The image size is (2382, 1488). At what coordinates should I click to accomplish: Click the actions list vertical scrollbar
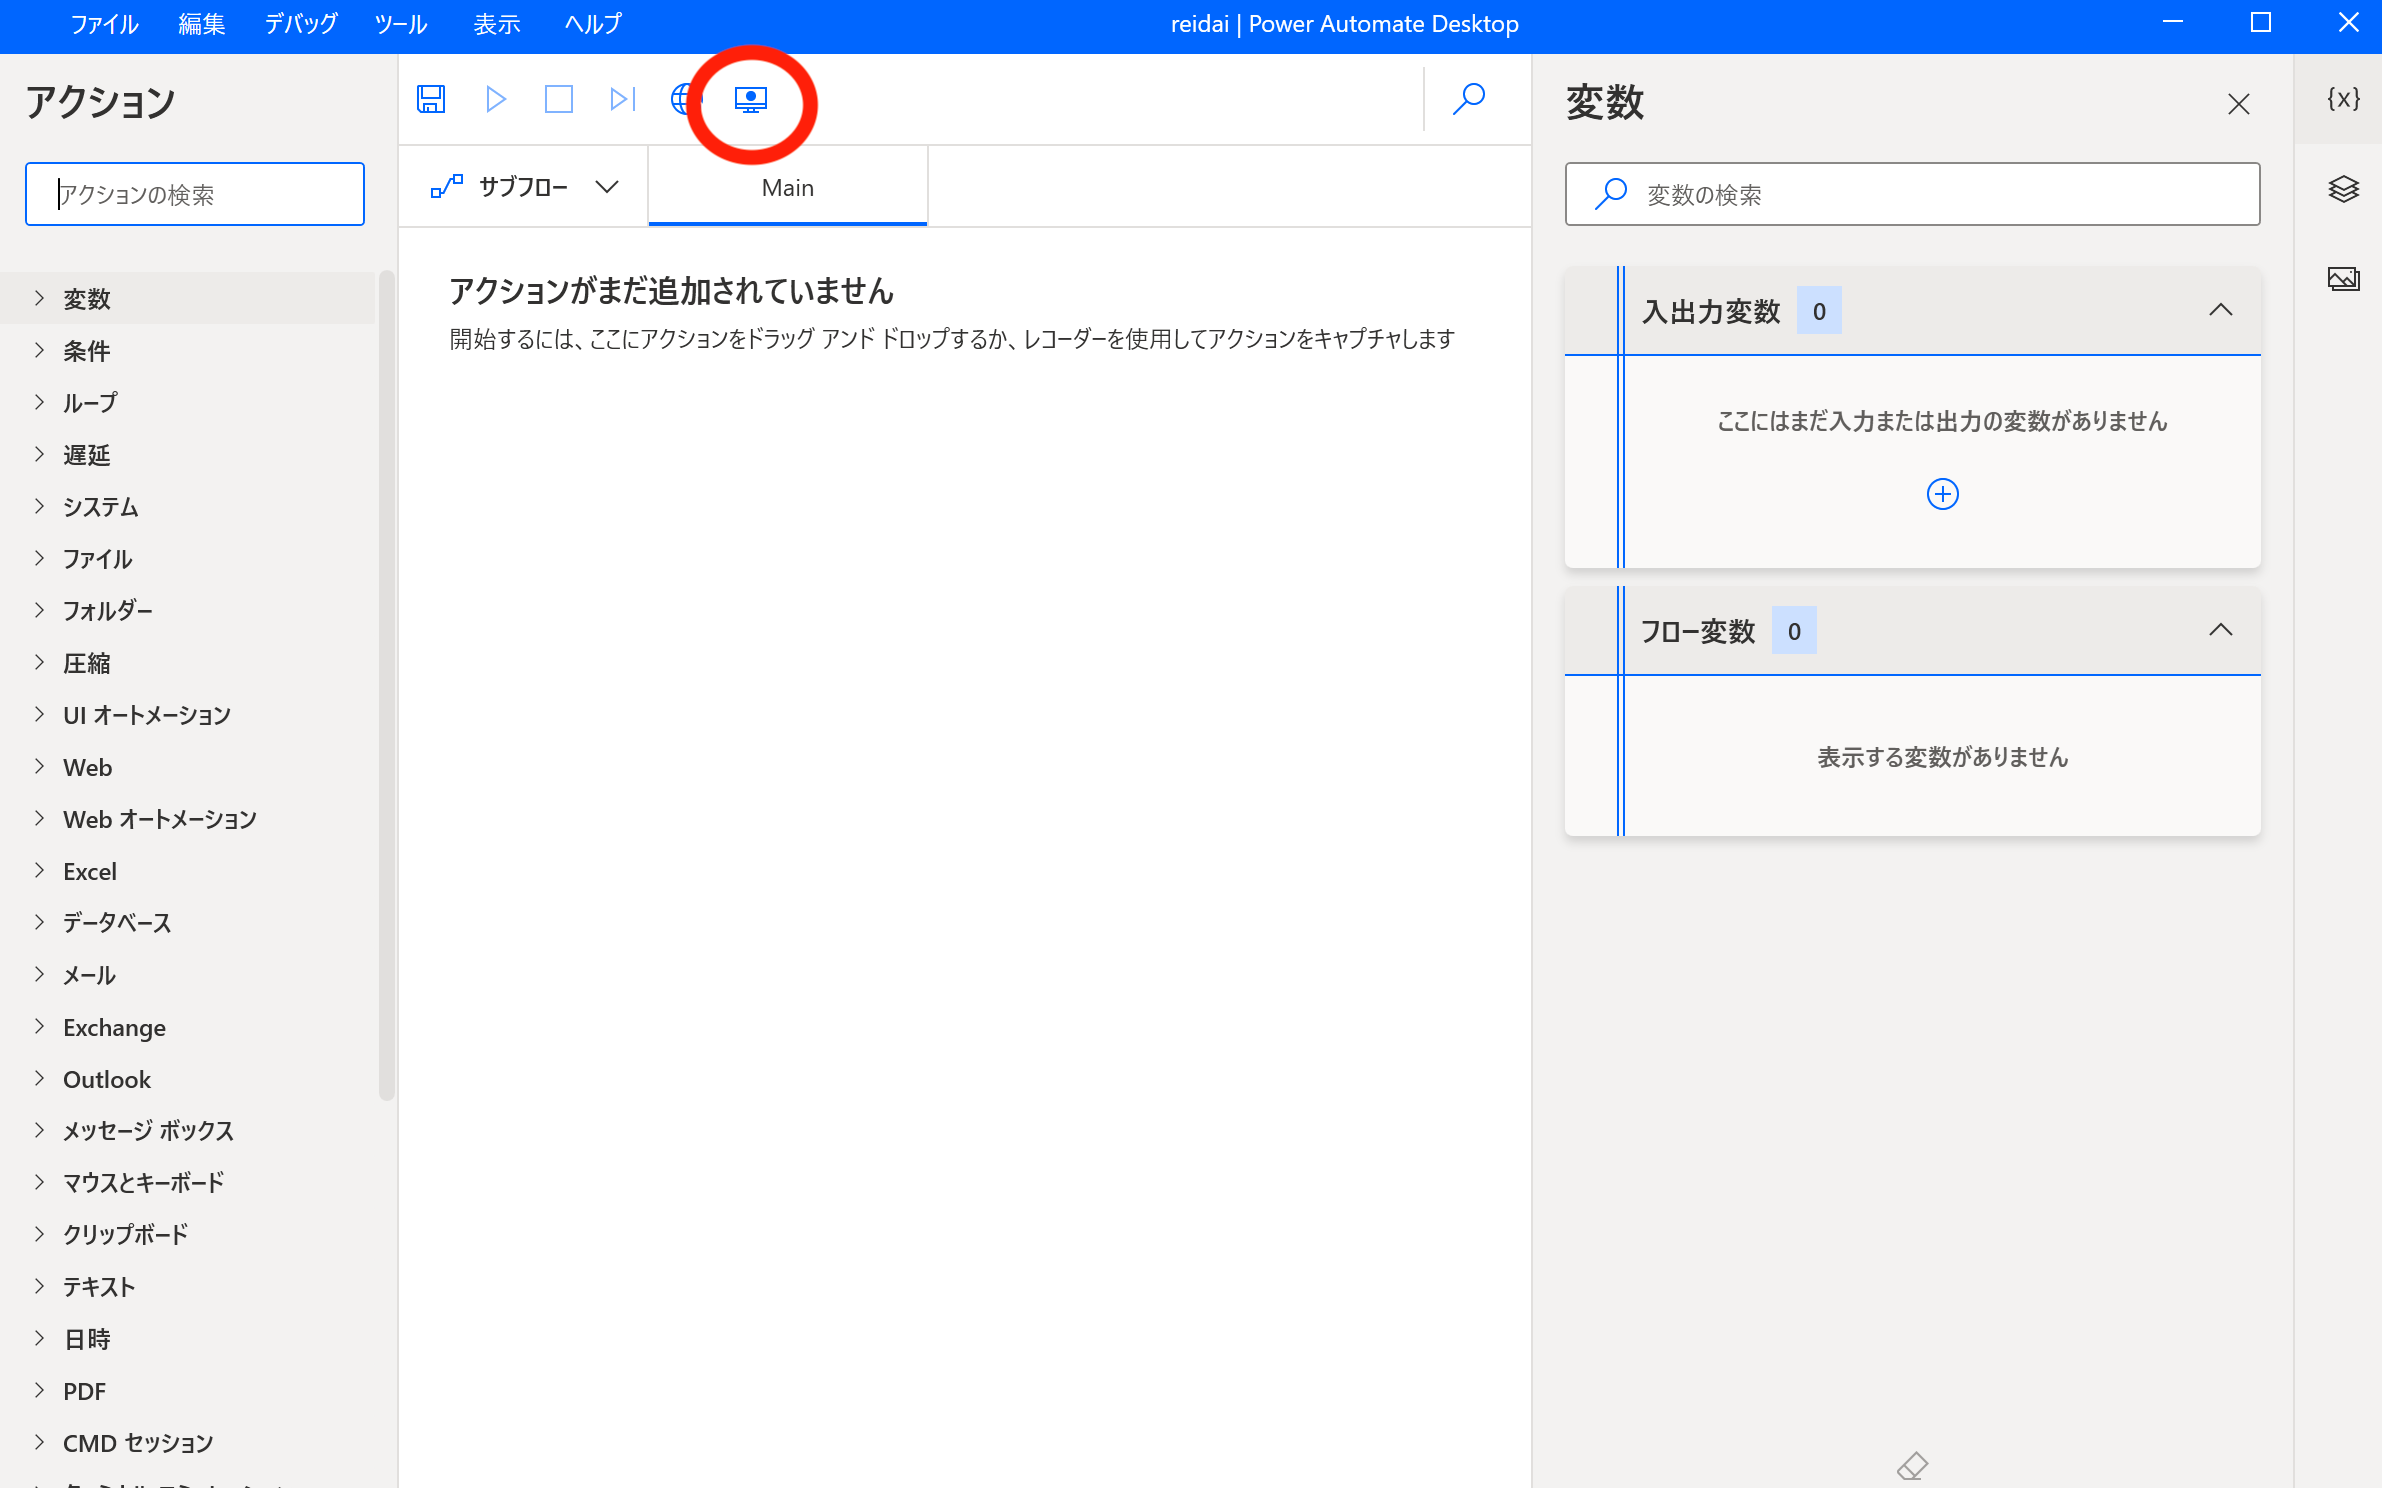[x=386, y=685]
